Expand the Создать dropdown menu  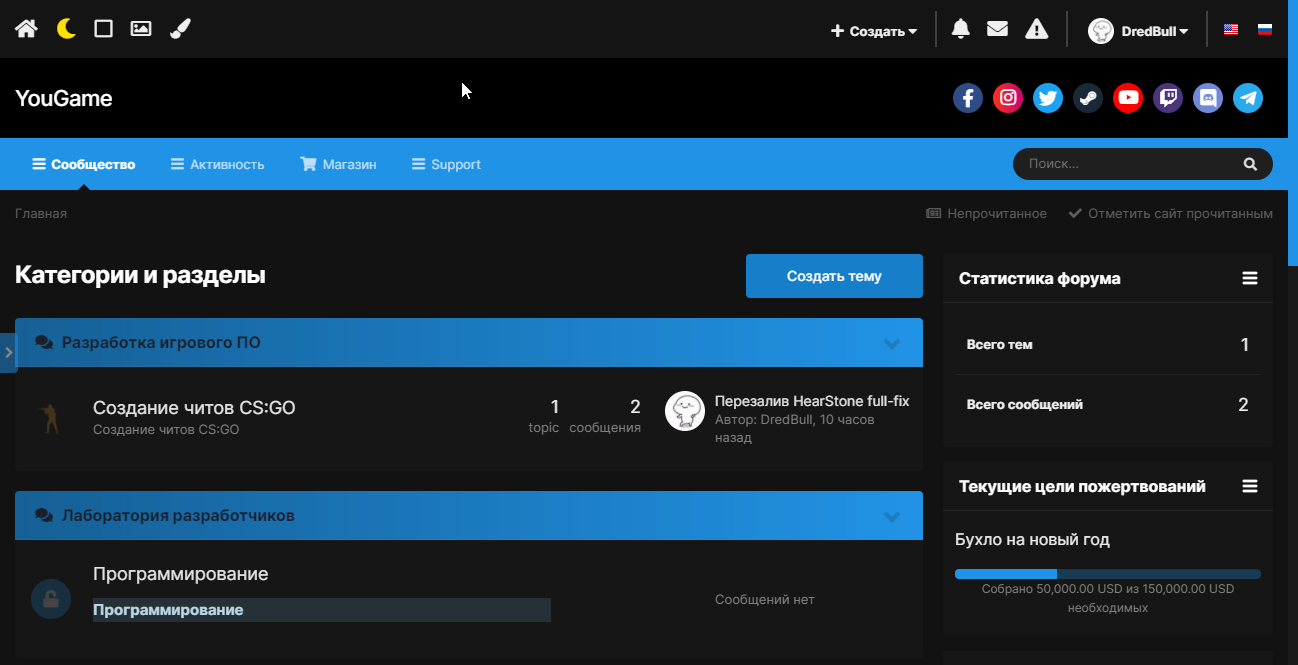coord(874,31)
